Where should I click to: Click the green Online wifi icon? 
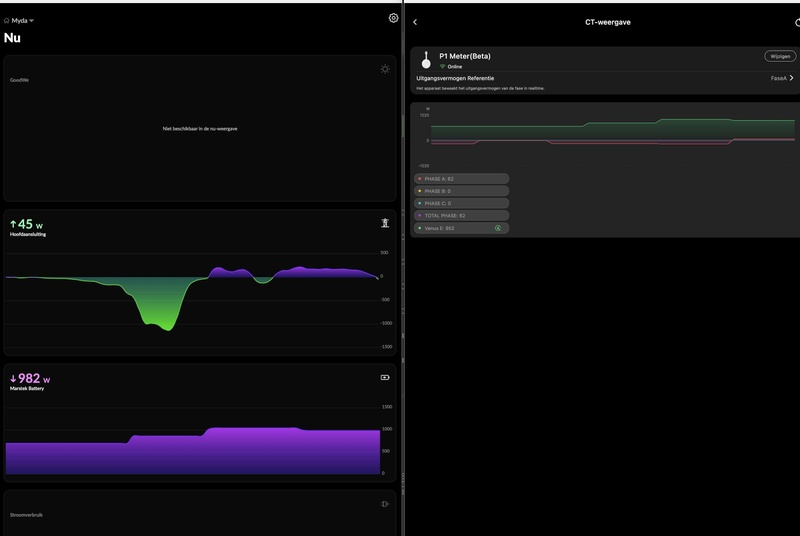point(442,66)
